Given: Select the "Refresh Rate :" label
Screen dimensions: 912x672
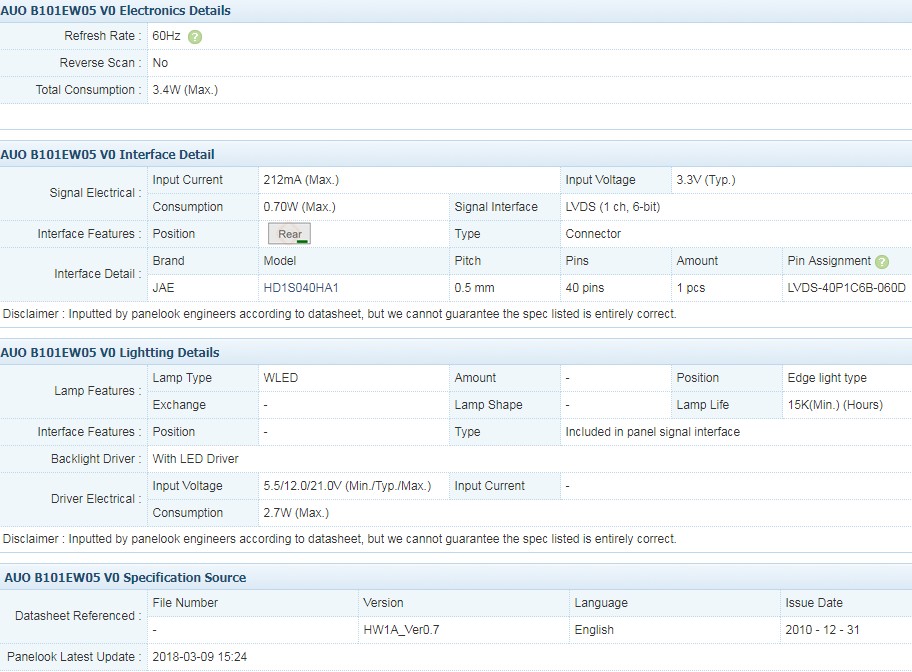Looking at the screenshot, I should [103, 36].
